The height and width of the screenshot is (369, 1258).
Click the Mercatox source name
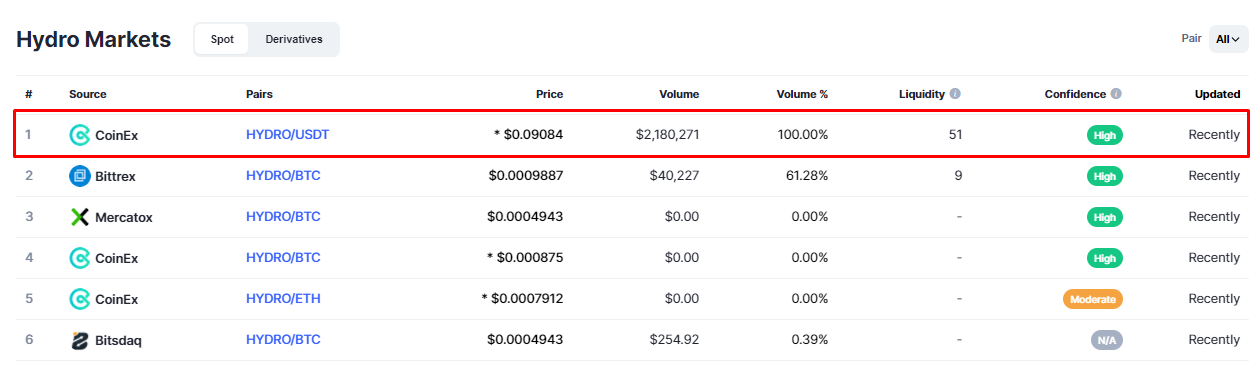click(x=124, y=217)
